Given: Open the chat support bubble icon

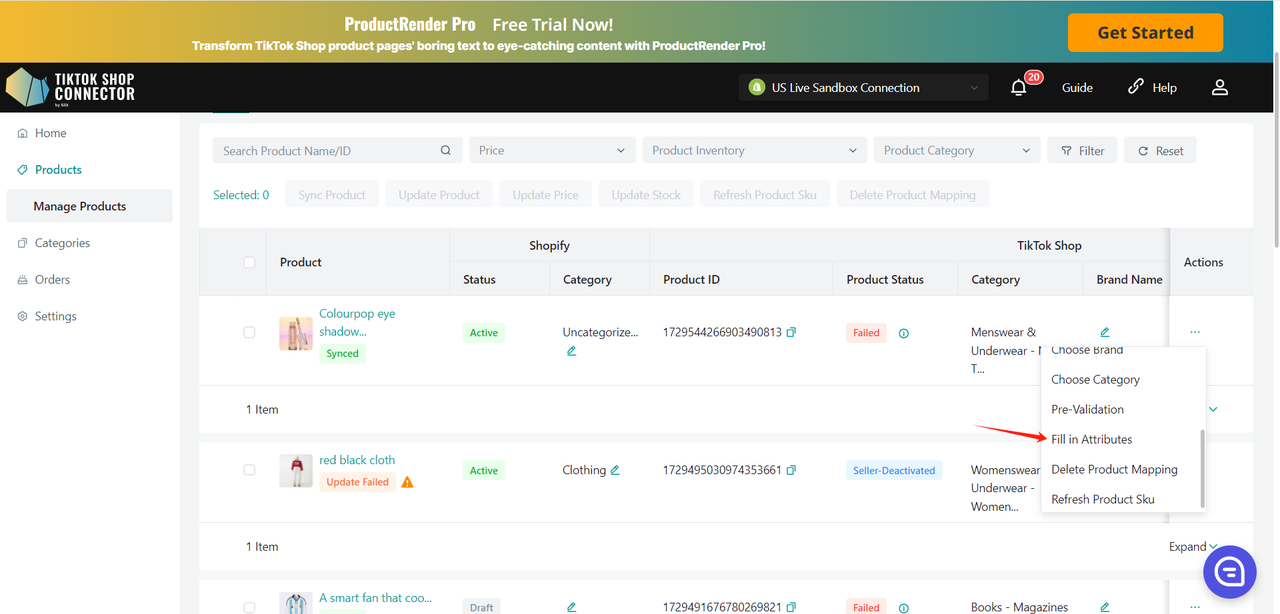Looking at the screenshot, I should (x=1229, y=571).
